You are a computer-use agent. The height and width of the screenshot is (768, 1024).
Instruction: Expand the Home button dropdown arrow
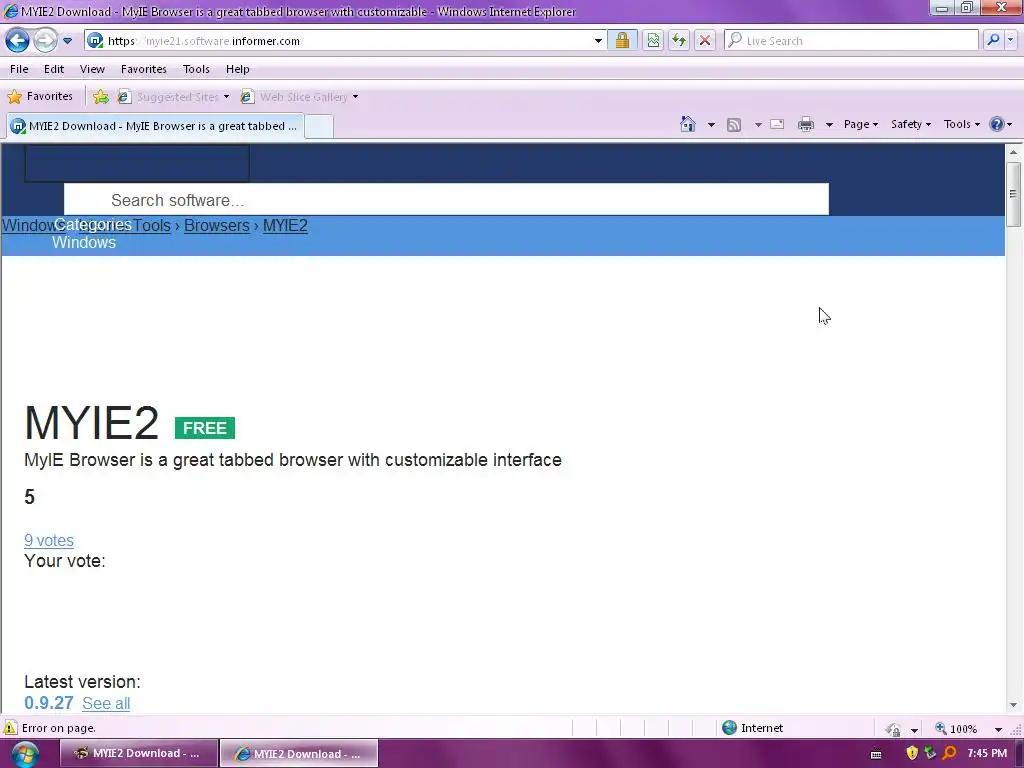(x=711, y=124)
